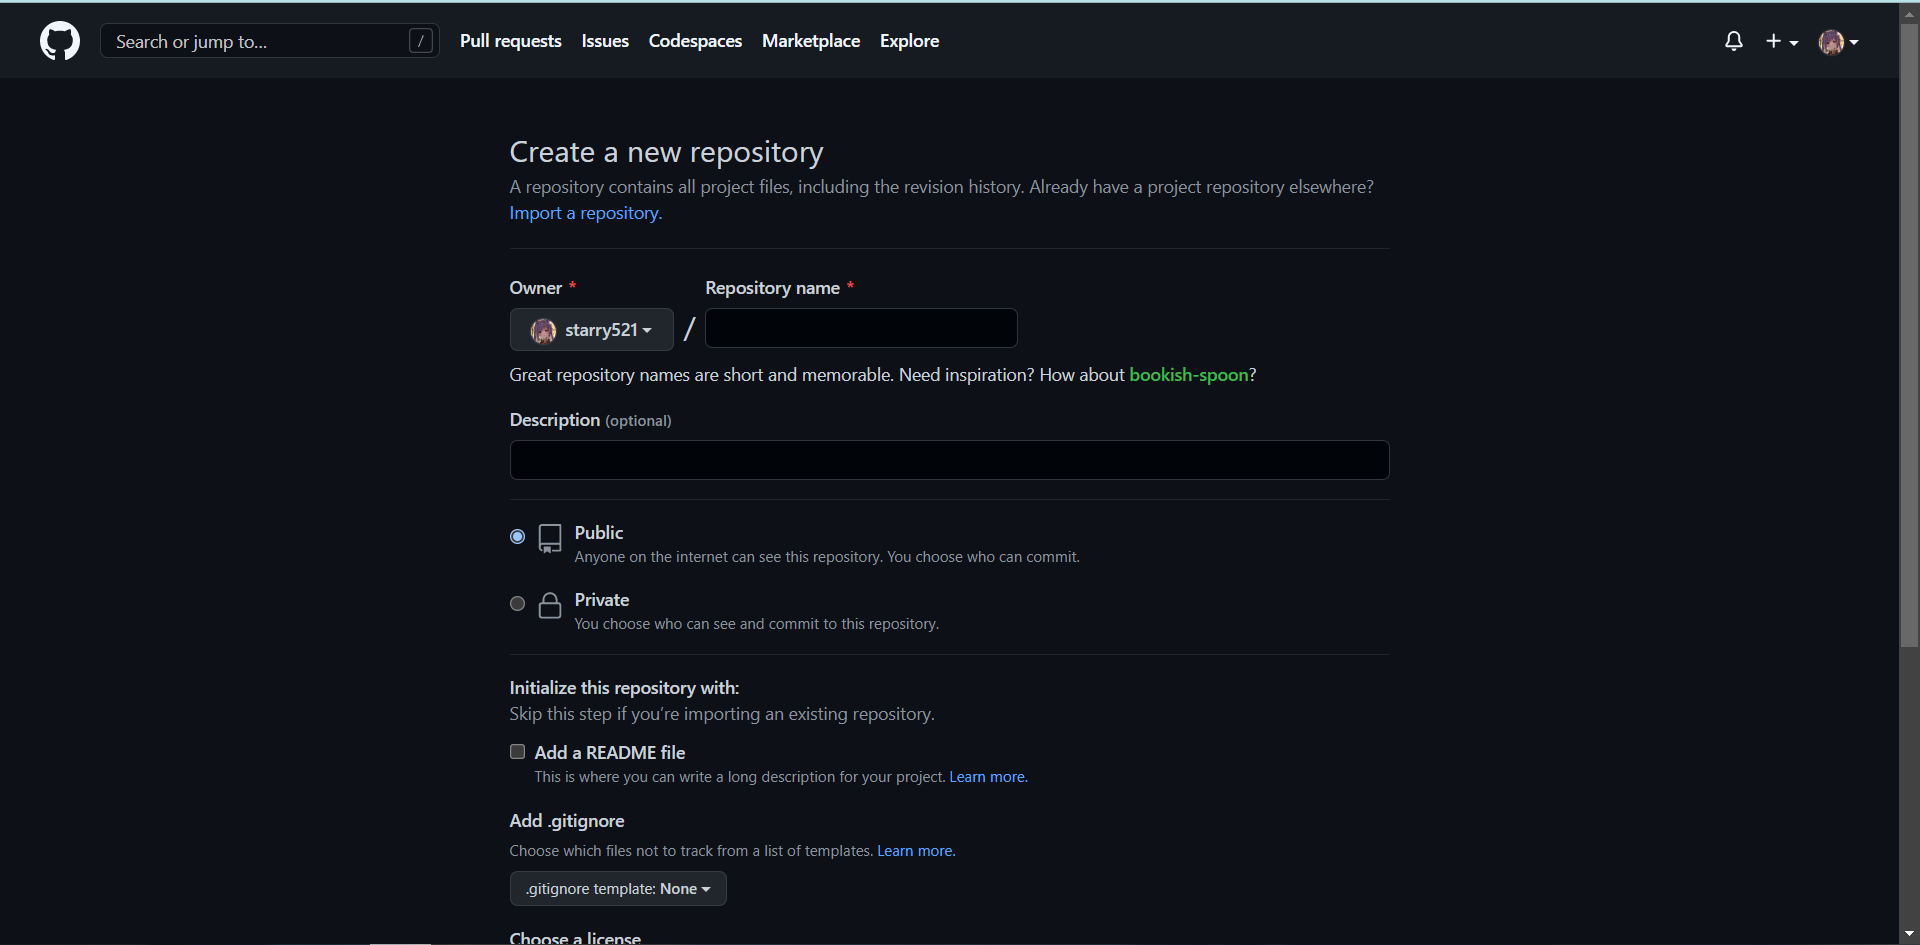Select the Private visibility radio button
Screen dimensions: 1920x945
coord(517,604)
